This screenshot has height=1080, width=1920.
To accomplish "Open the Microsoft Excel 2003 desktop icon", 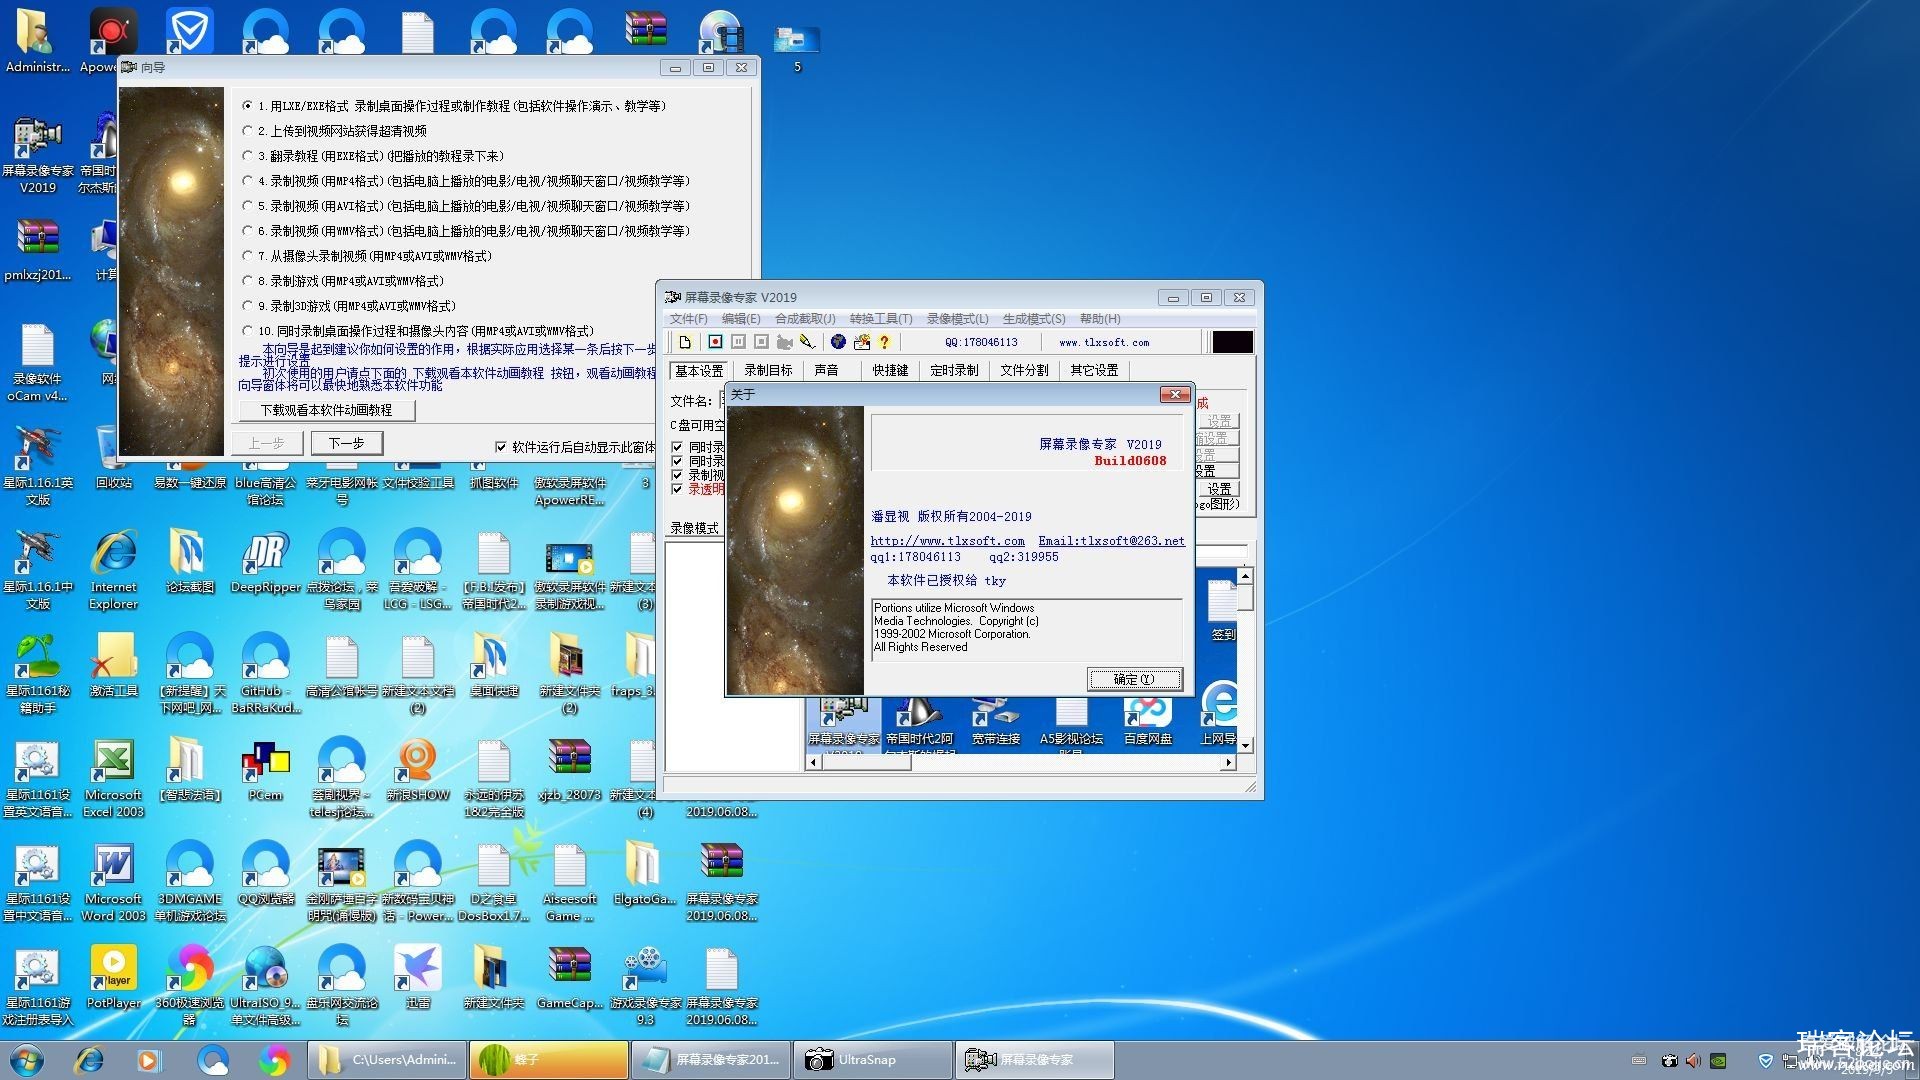I will point(114,778).
